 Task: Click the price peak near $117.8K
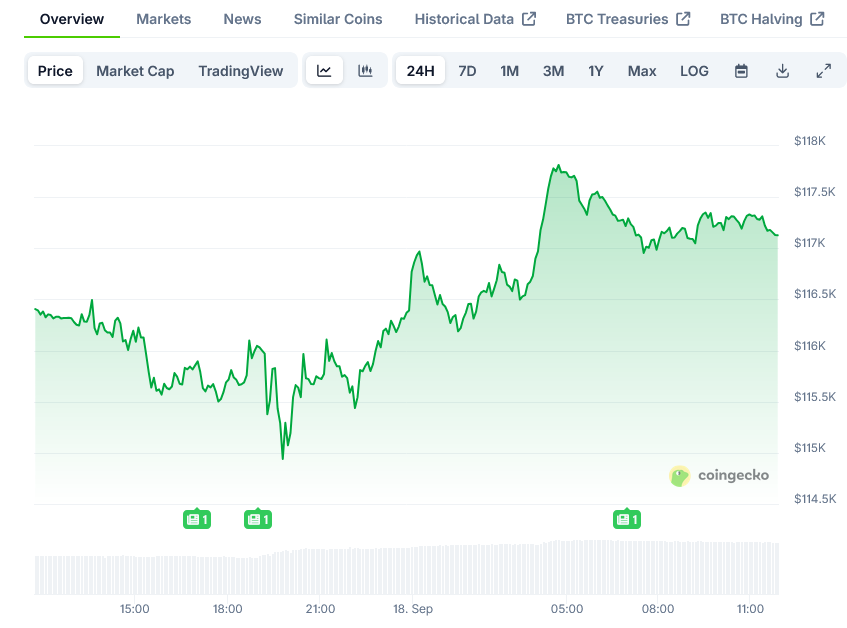pos(558,166)
